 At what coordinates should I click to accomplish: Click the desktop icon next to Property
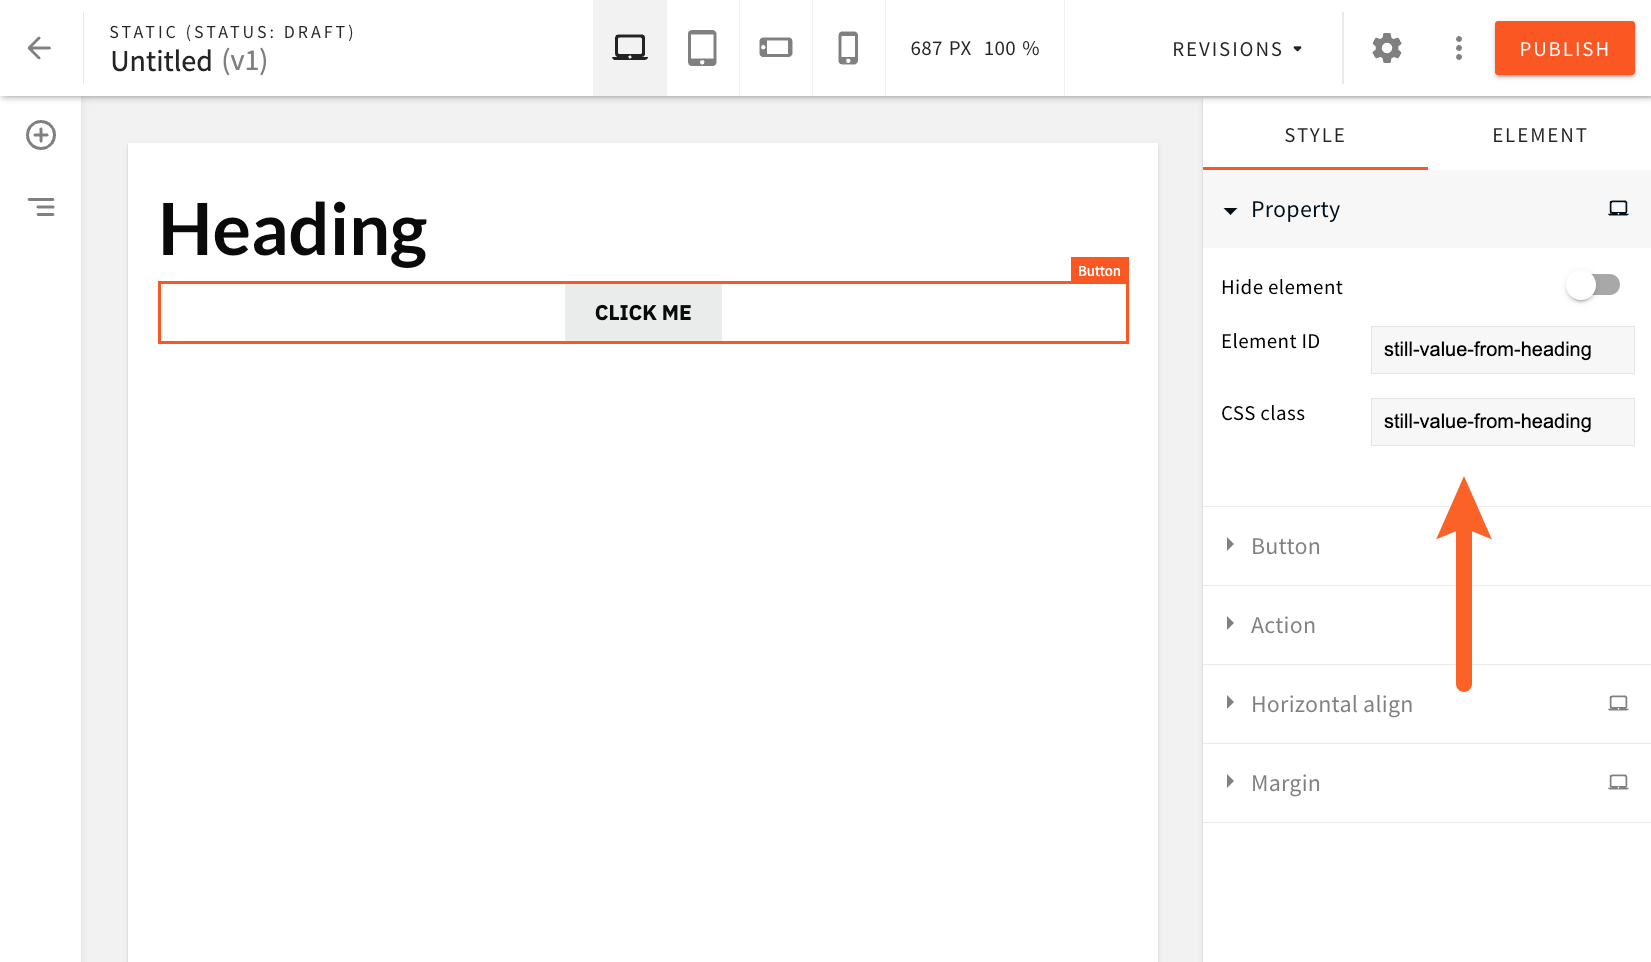click(x=1618, y=208)
